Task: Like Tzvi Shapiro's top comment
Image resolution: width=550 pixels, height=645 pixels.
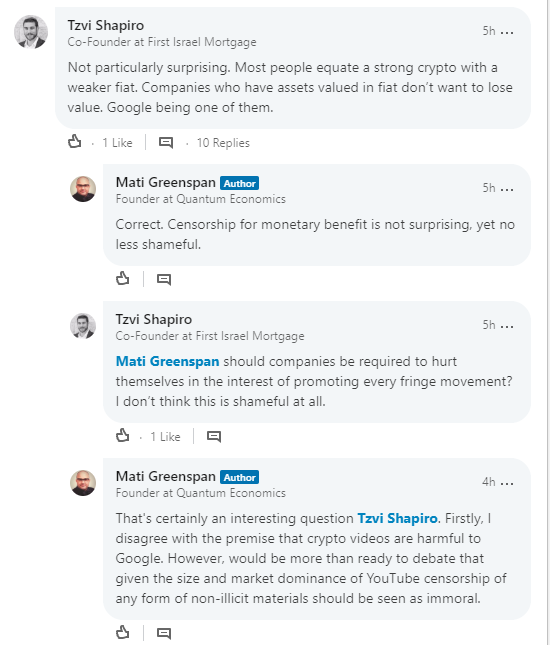Action: 74,142
